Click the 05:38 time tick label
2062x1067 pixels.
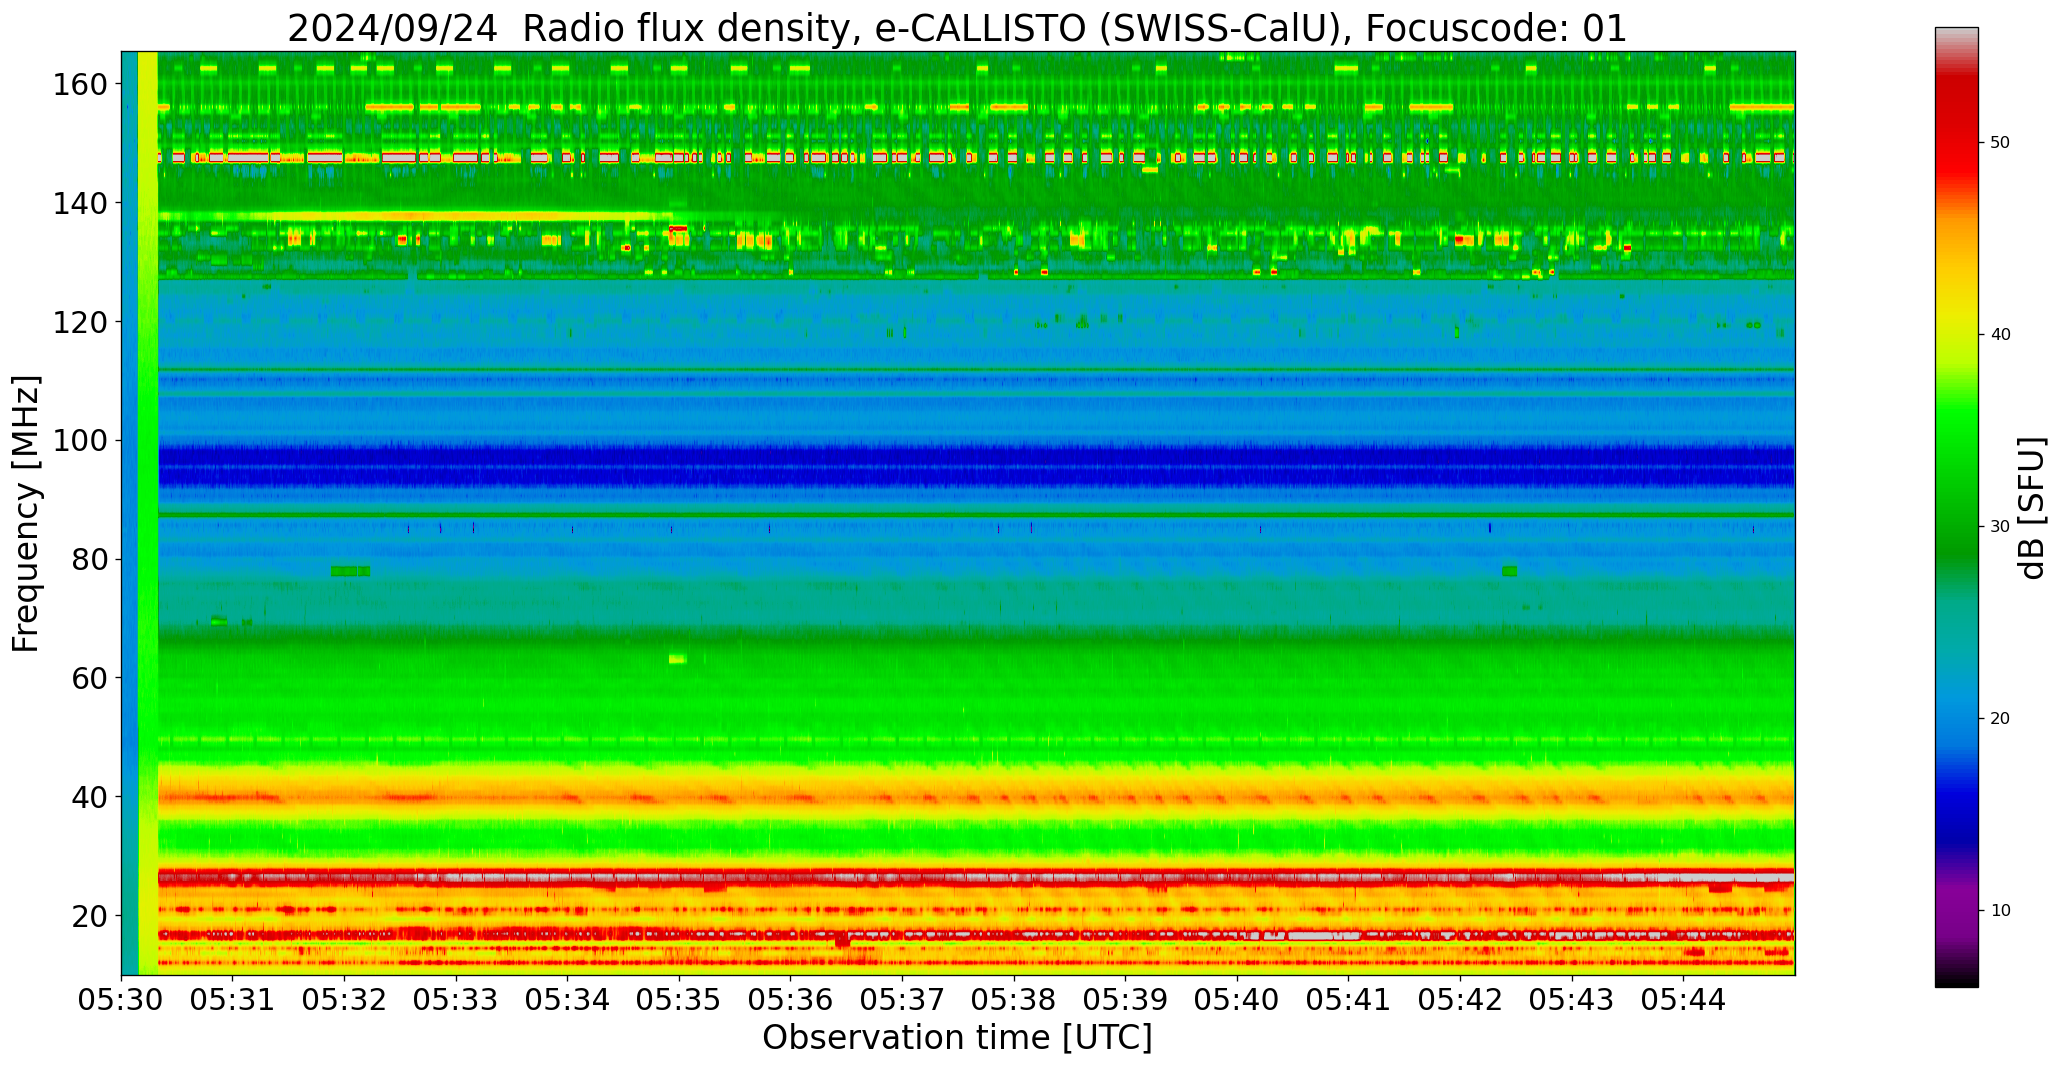(x=1014, y=1000)
